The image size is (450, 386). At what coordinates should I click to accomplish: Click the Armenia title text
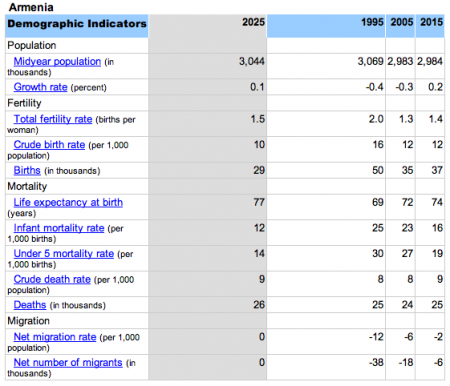[31, 7]
